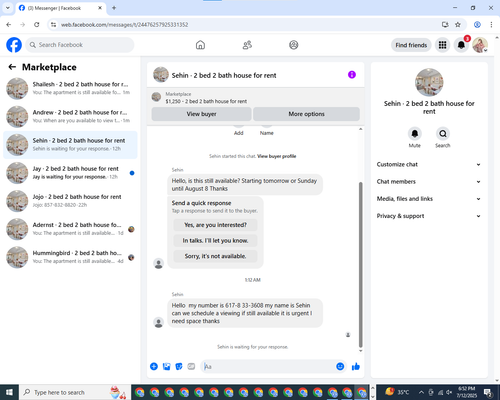
Task: Attach a file photo icon in composer
Action: 166,367
